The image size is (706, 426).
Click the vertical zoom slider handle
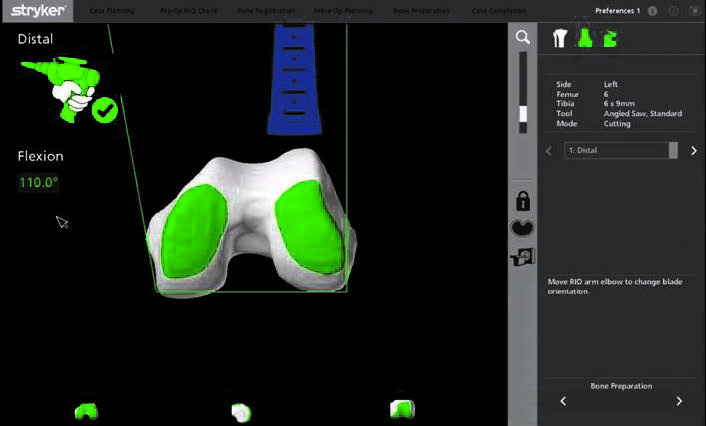pos(521,114)
